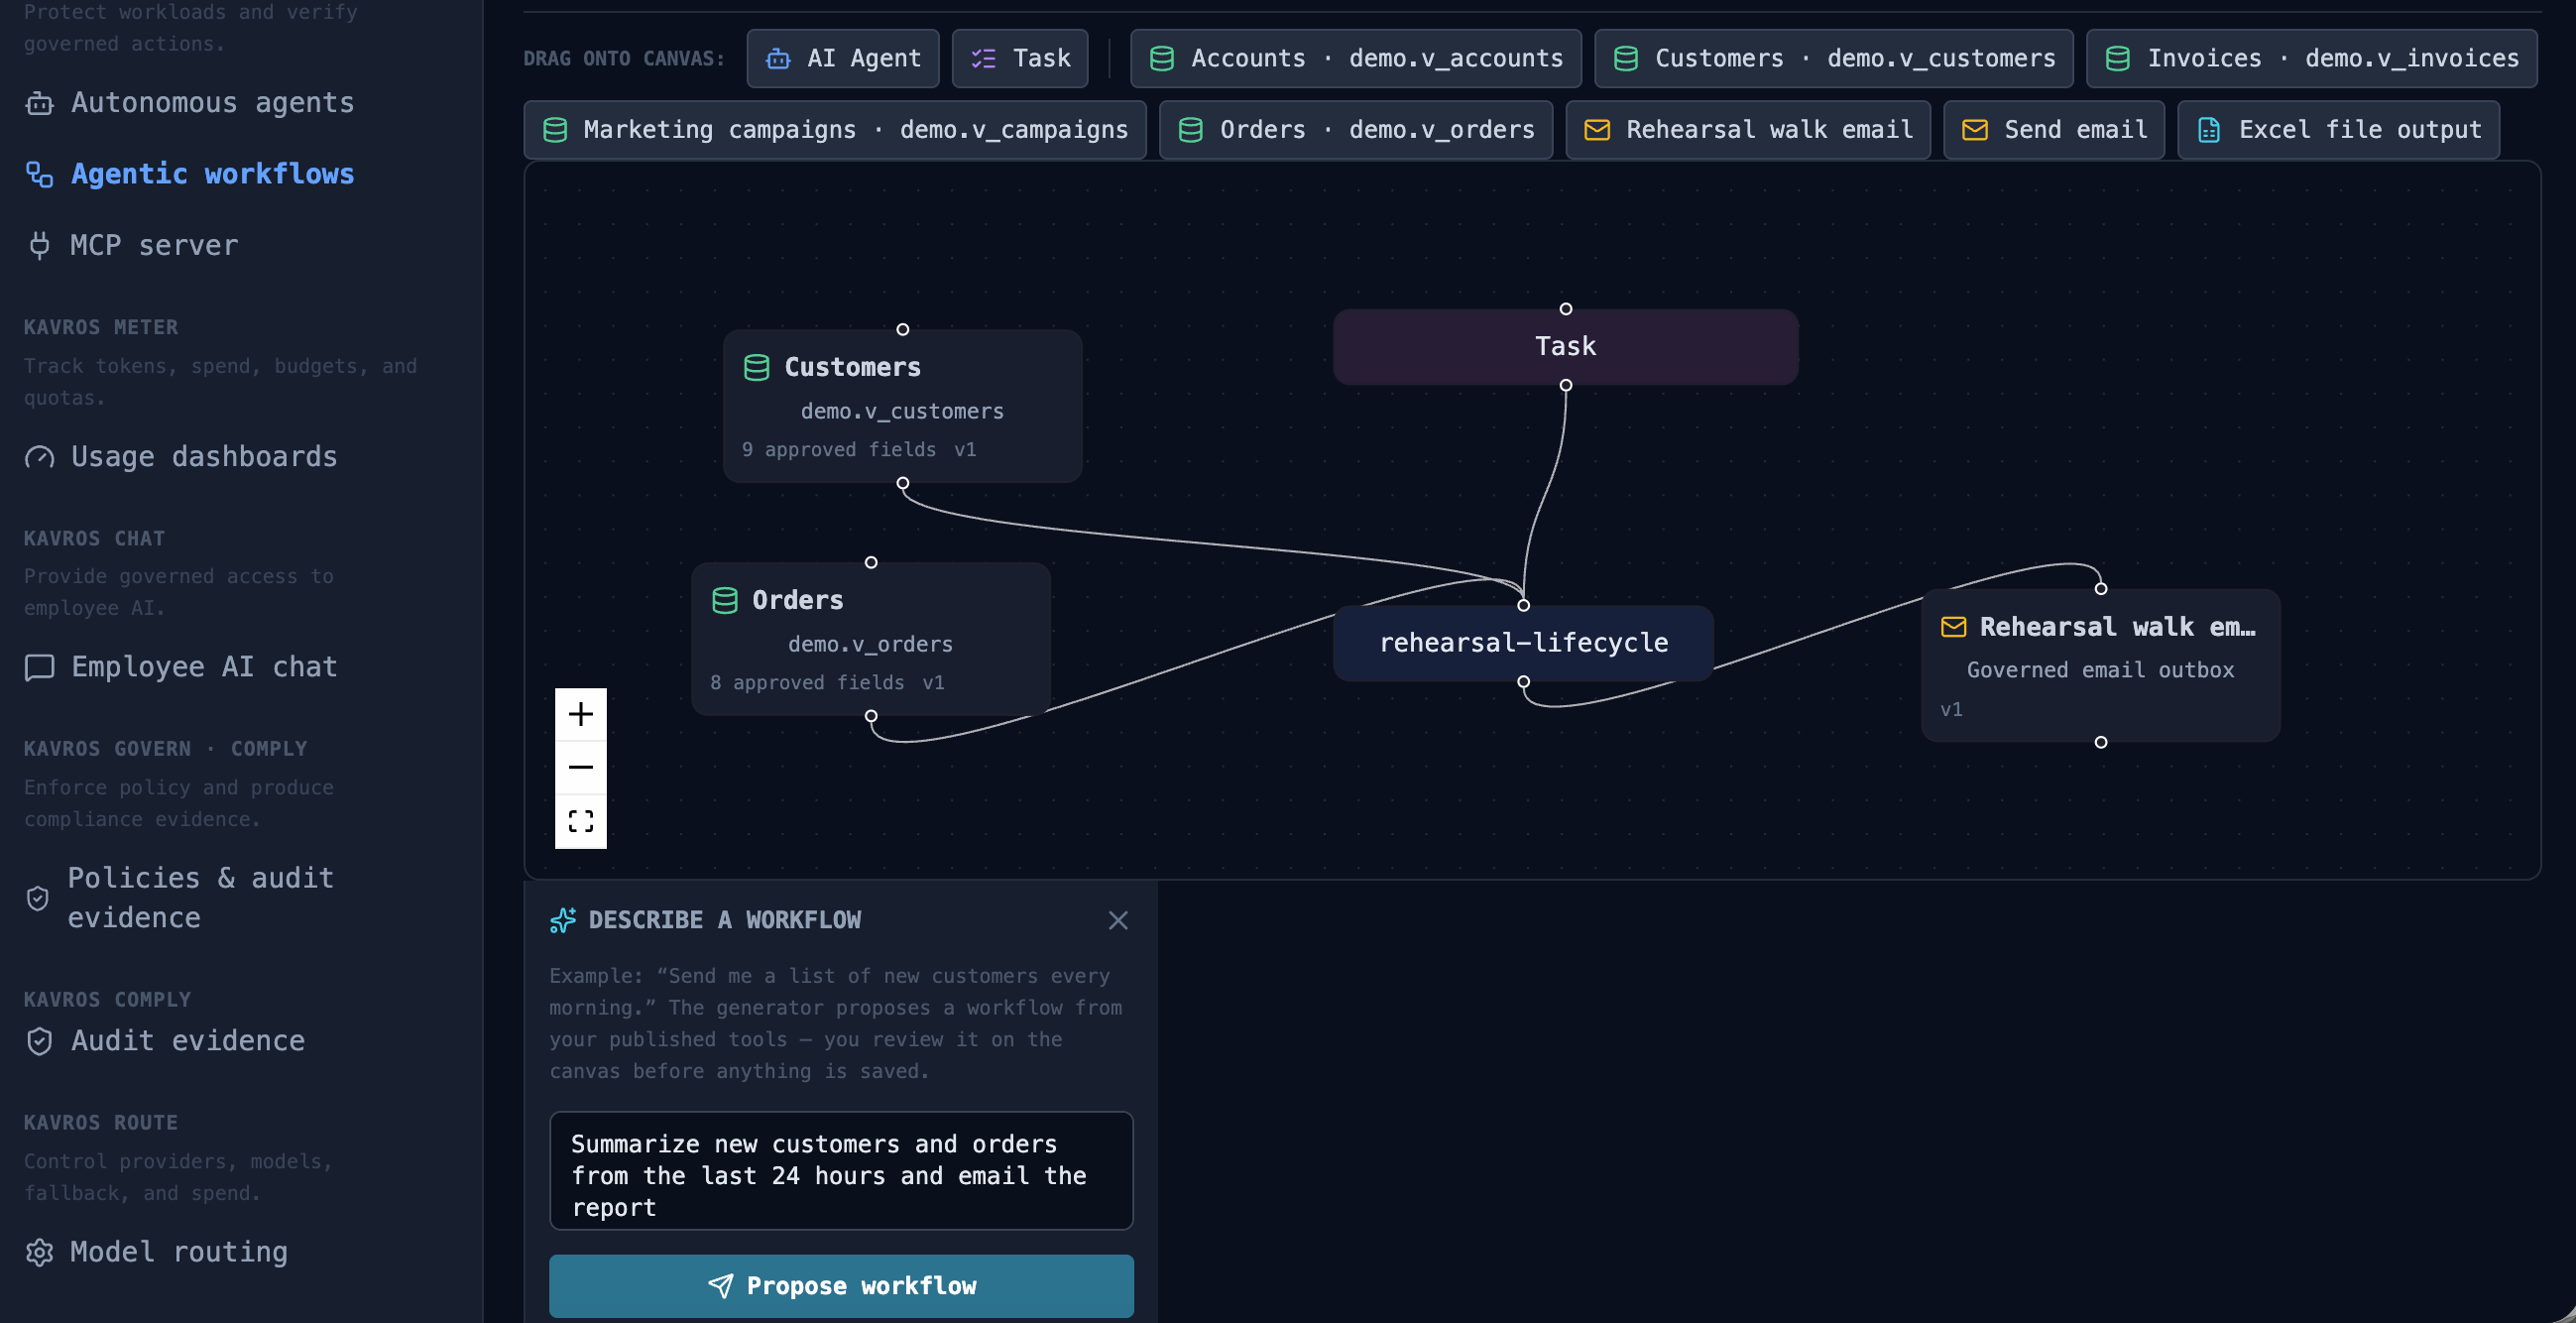Select the rehearsal-lifecycle node
The width and height of the screenshot is (2576, 1323).
1524,643
